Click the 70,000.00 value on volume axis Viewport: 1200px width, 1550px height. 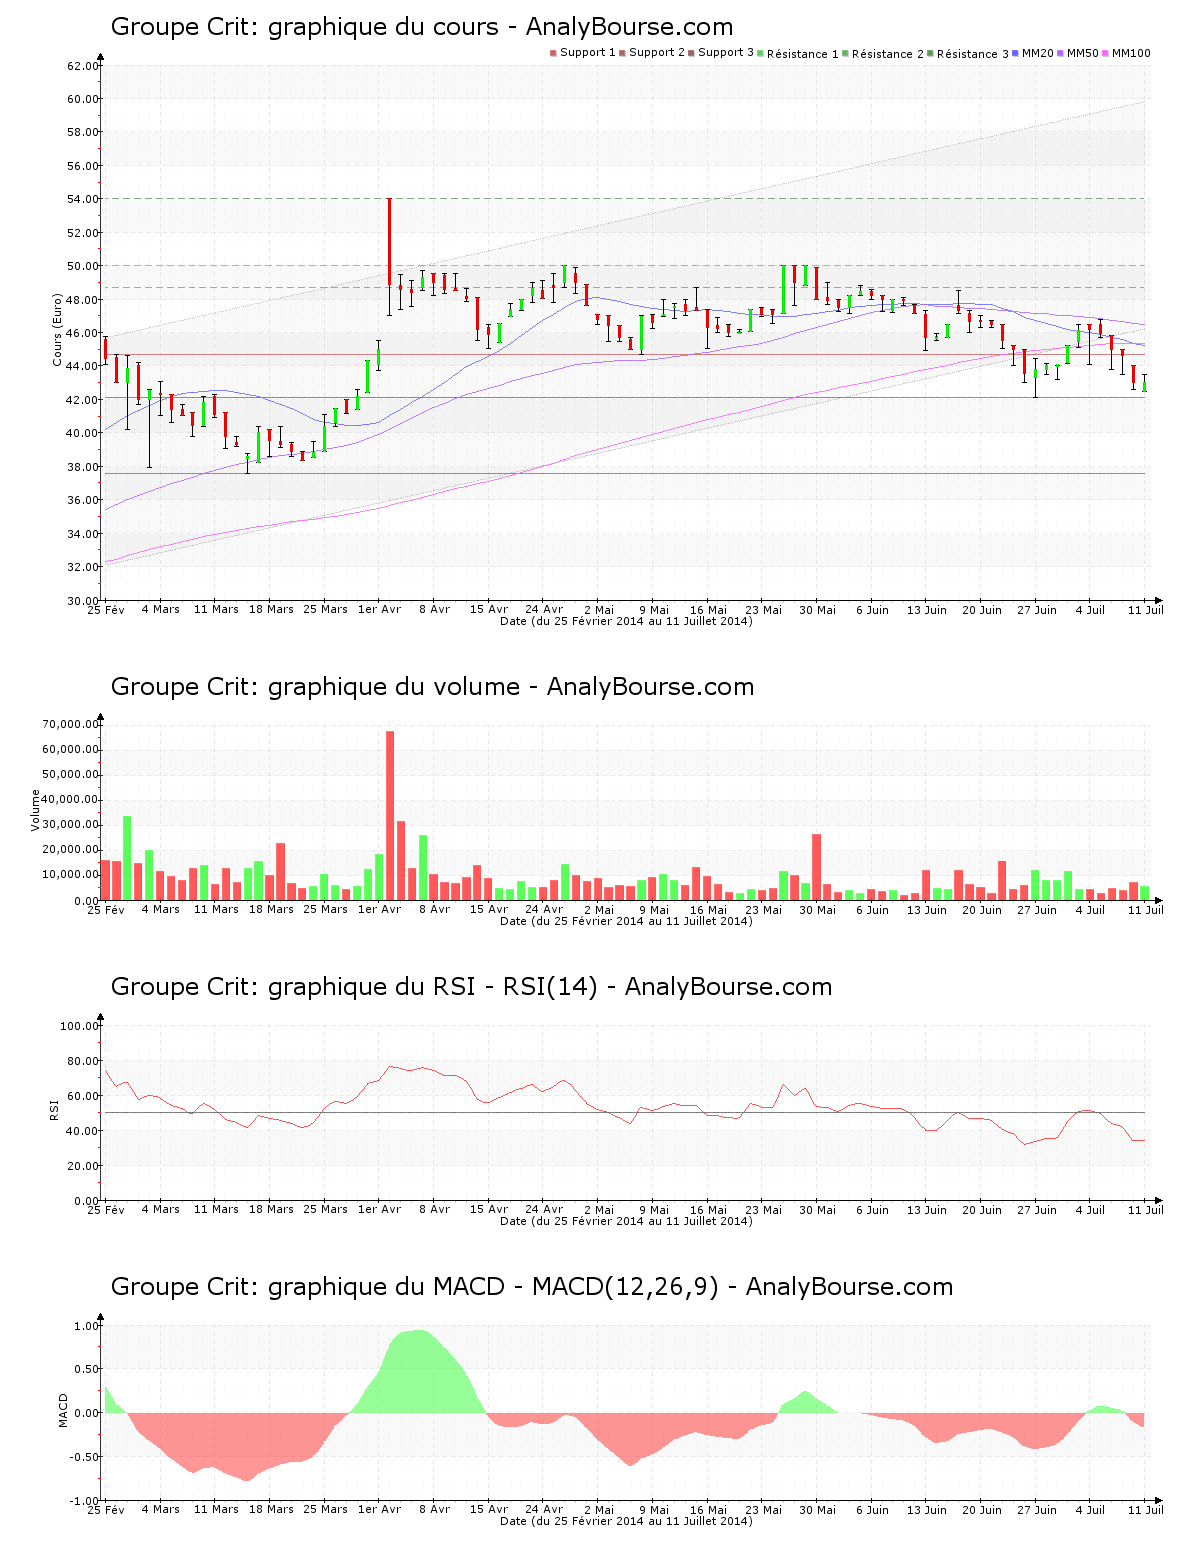click(70, 724)
